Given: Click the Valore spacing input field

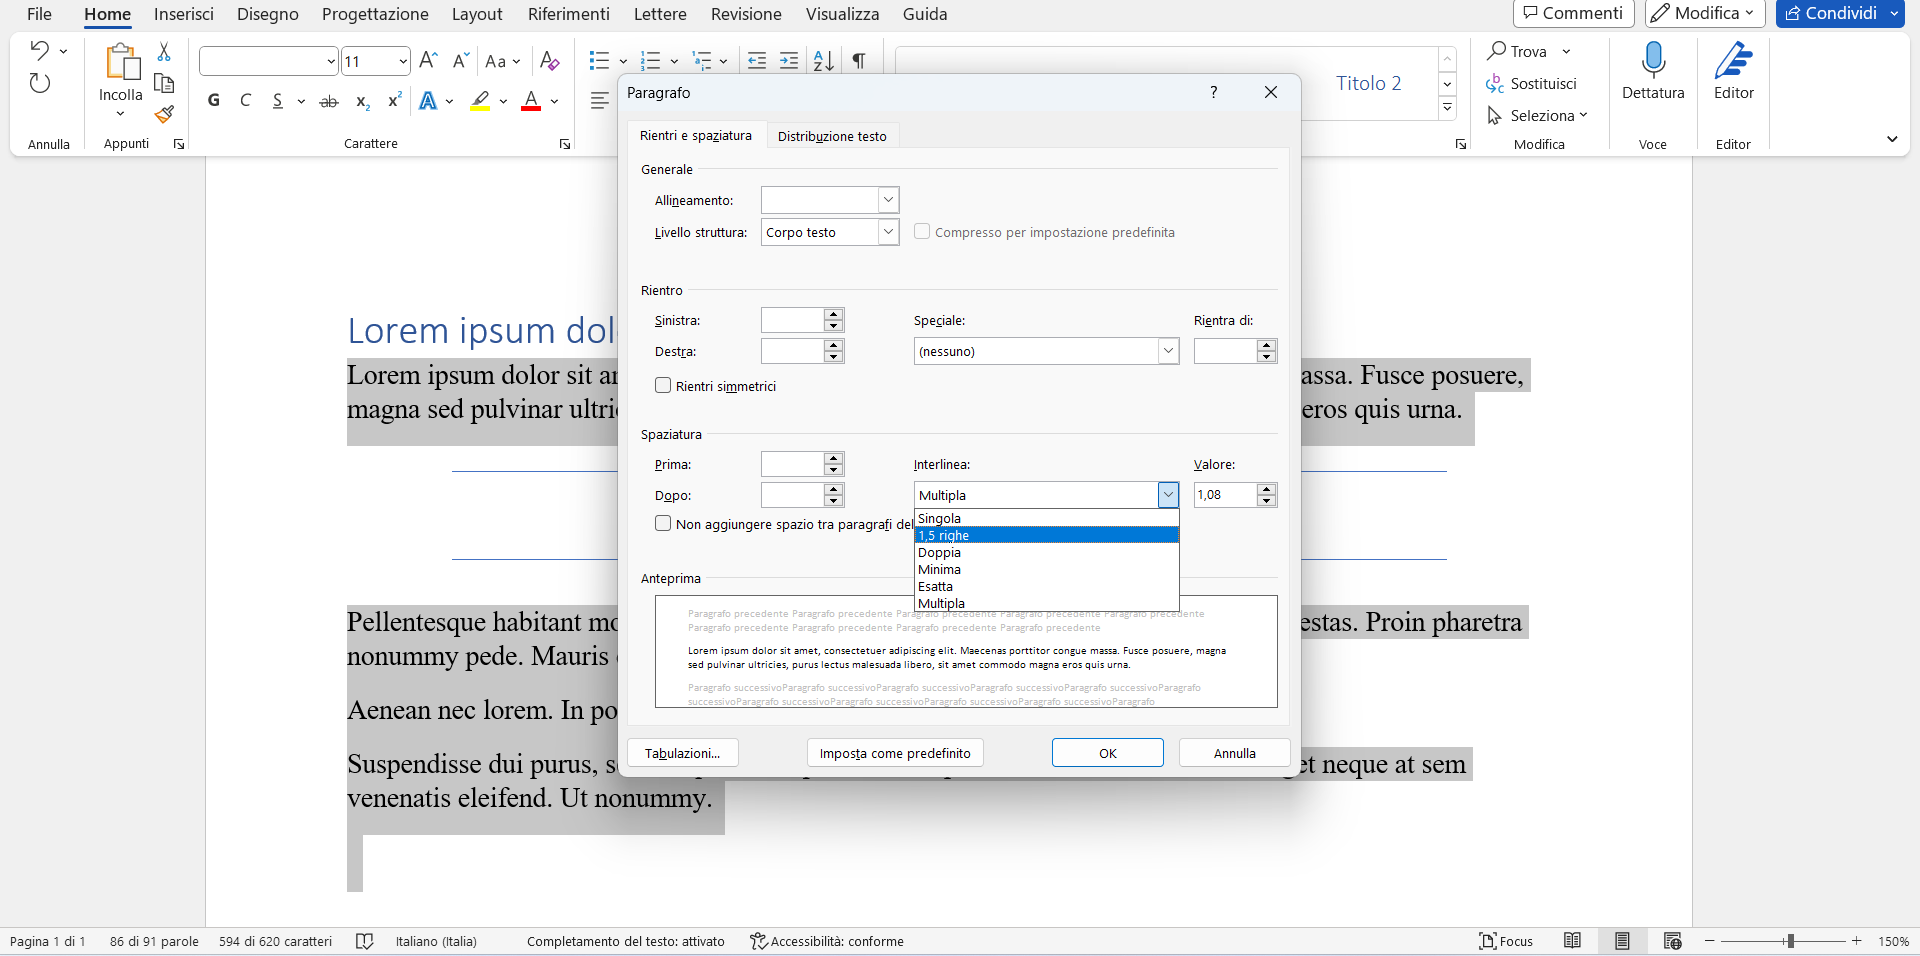Looking at the screenshot, I should pyautogui.click(x=1225, y=496).
